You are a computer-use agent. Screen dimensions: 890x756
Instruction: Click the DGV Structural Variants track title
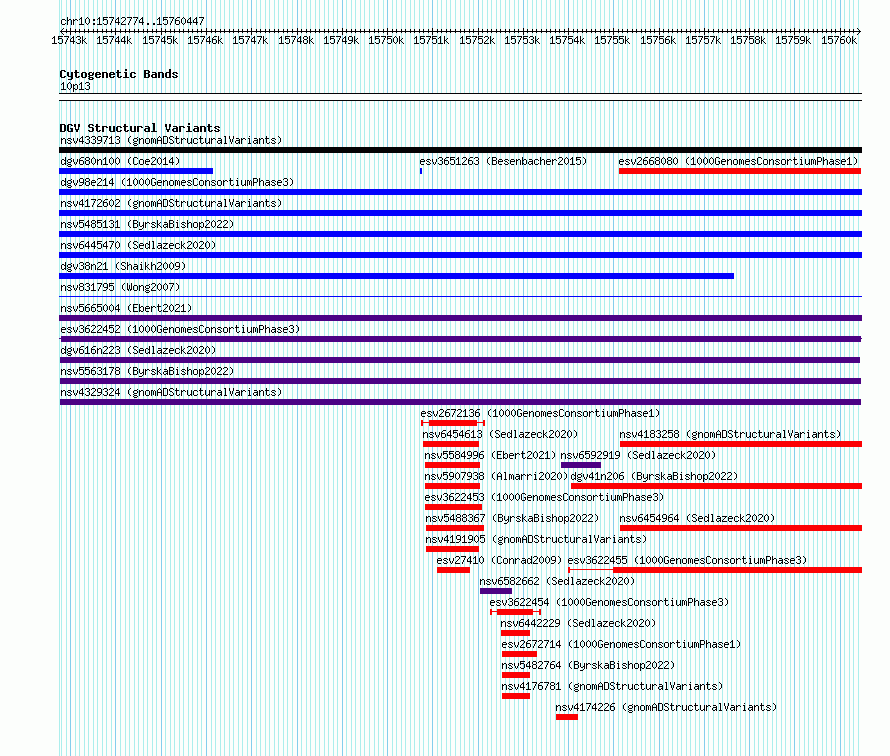140,128
